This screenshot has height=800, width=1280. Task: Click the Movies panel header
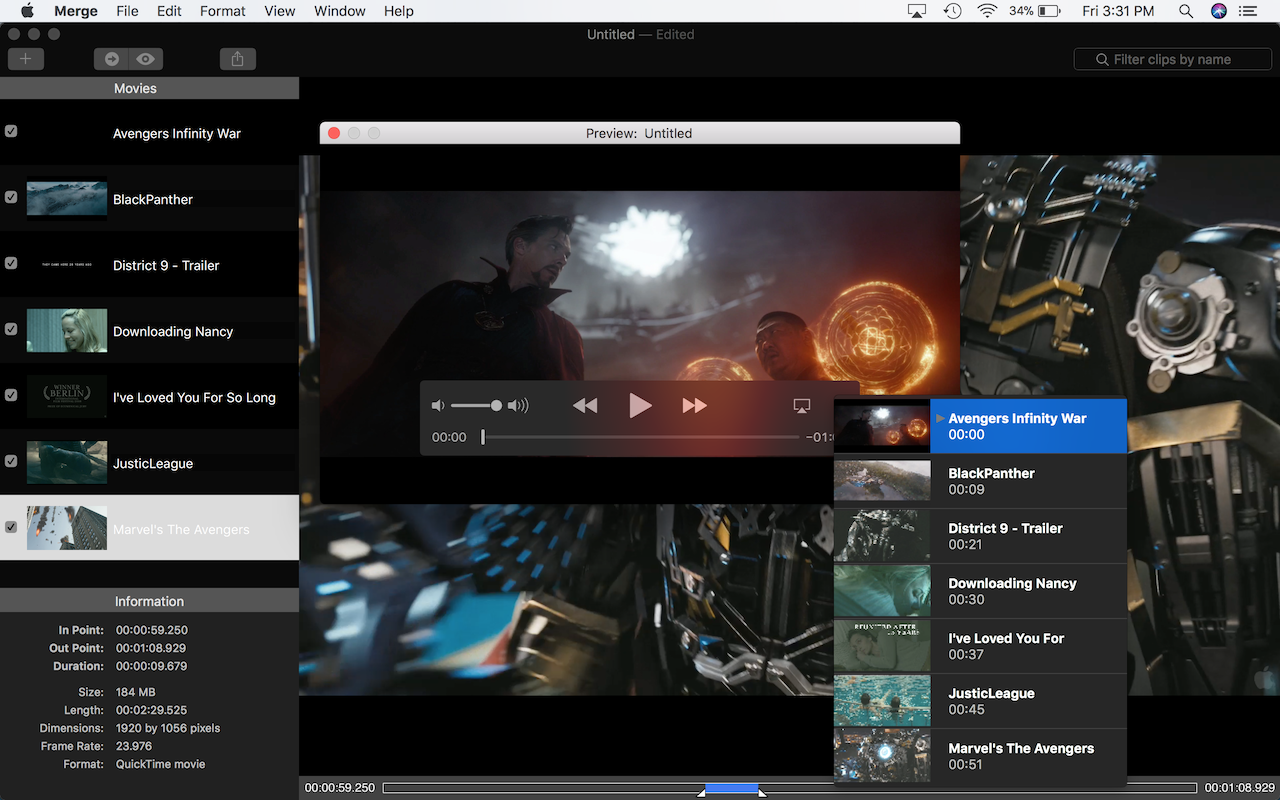(149, 88)
